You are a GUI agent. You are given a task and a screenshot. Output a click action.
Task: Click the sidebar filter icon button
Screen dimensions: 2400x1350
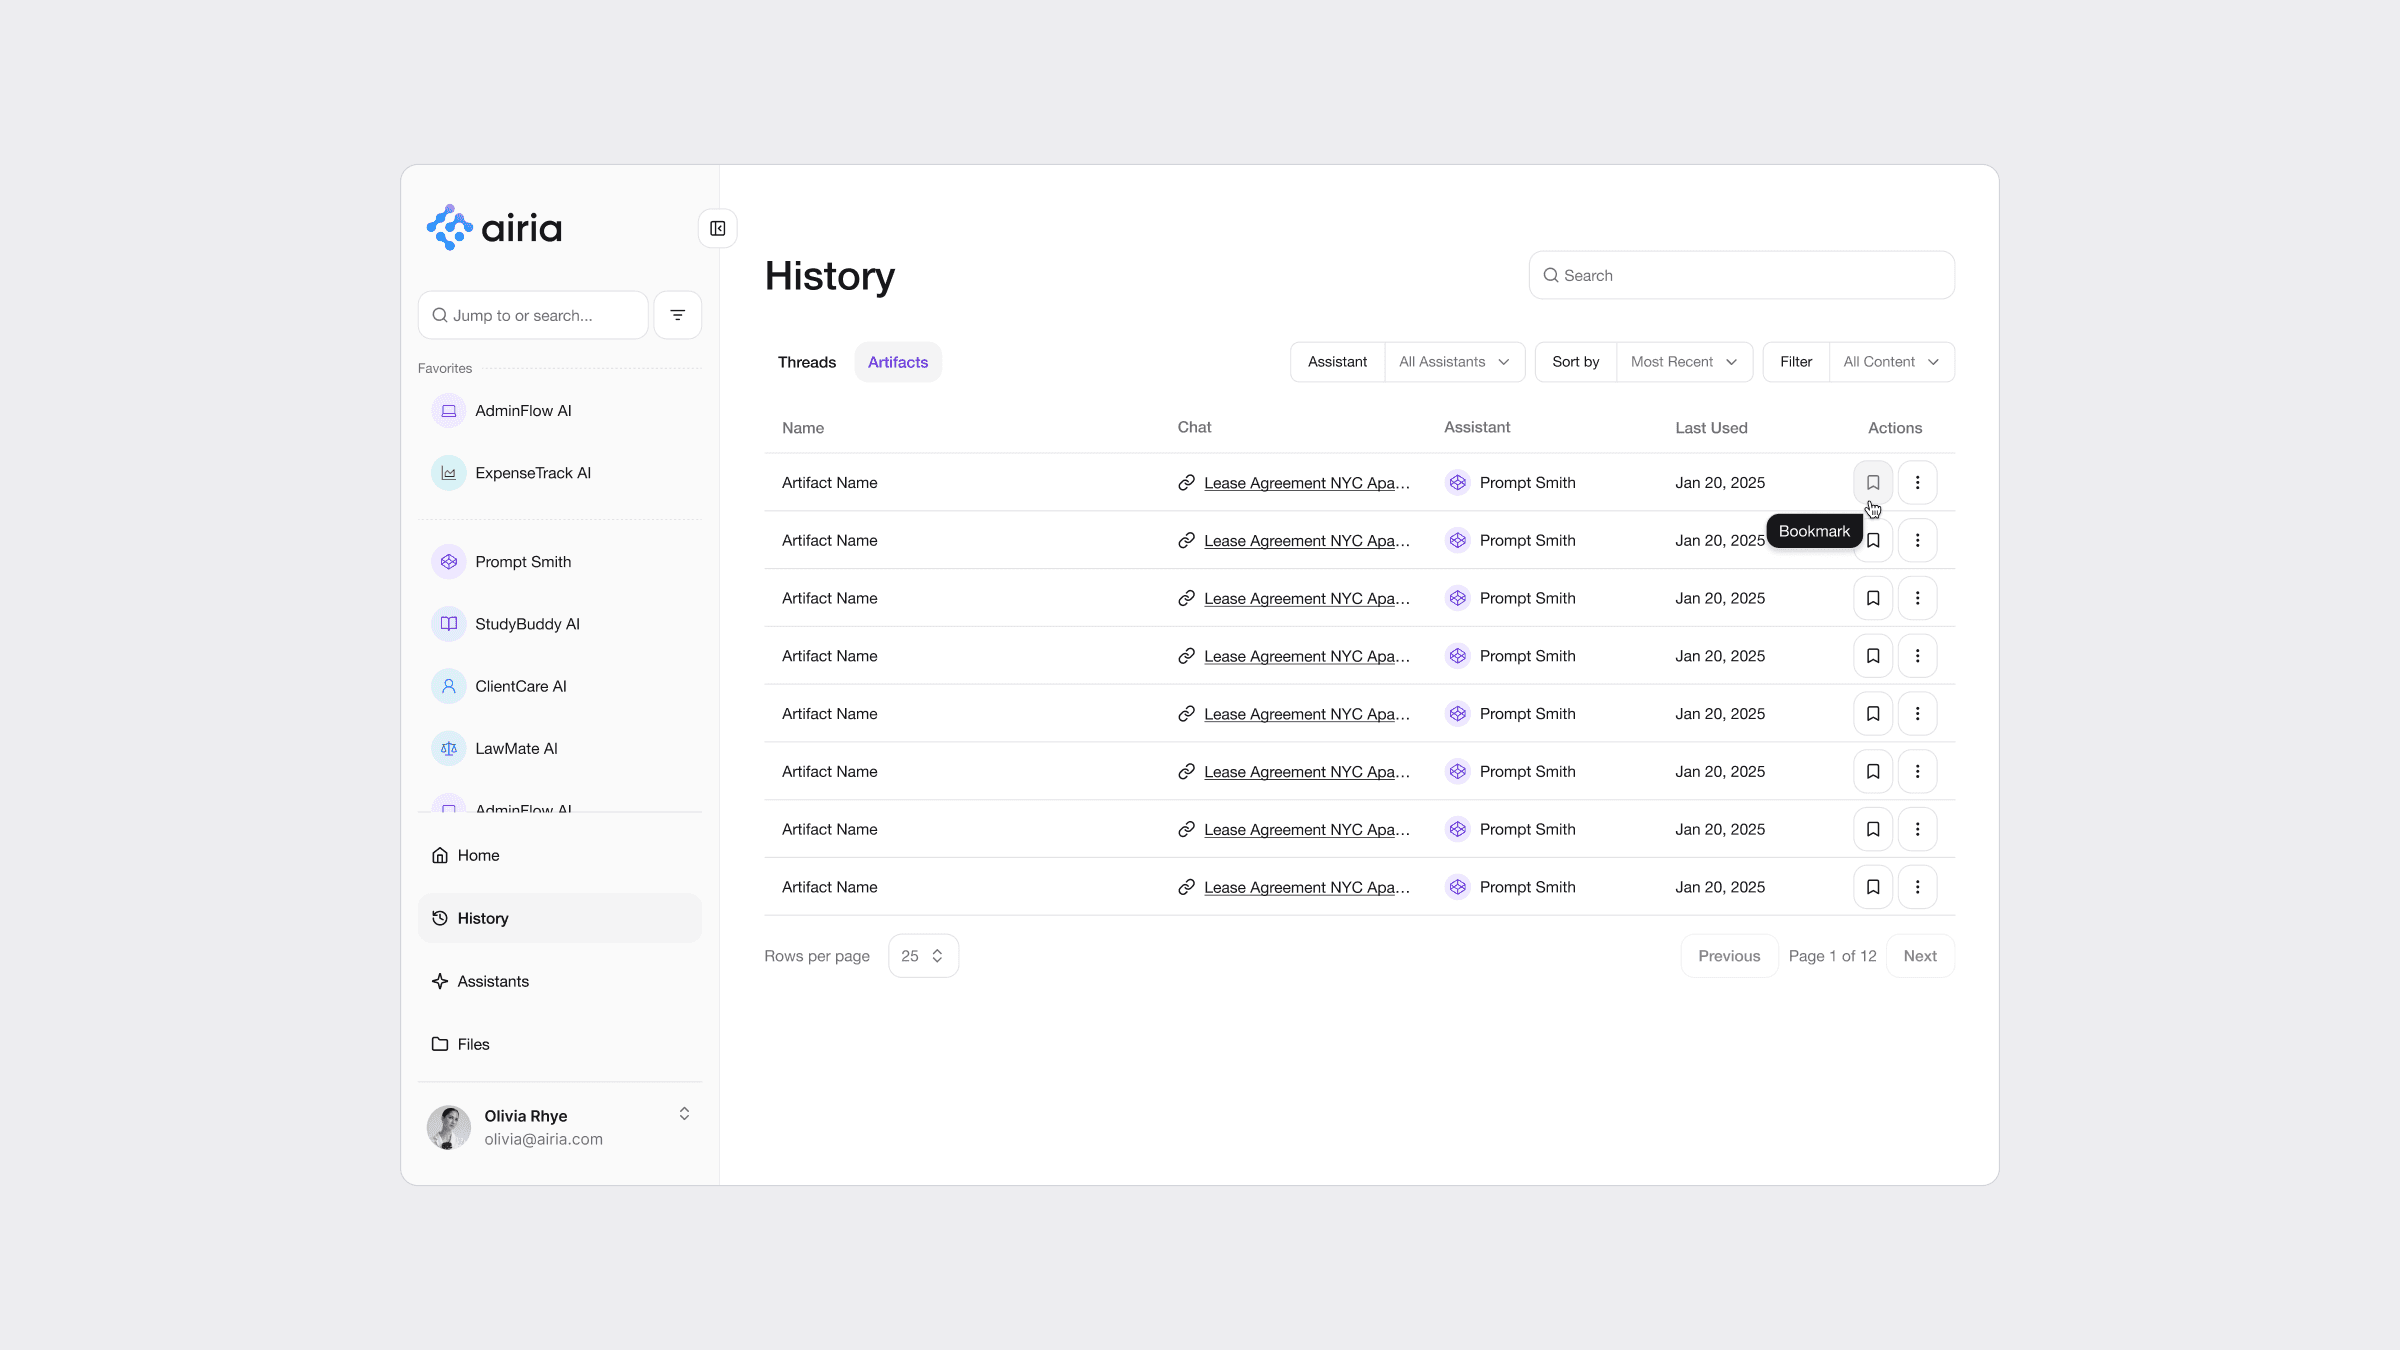[677, 315]
